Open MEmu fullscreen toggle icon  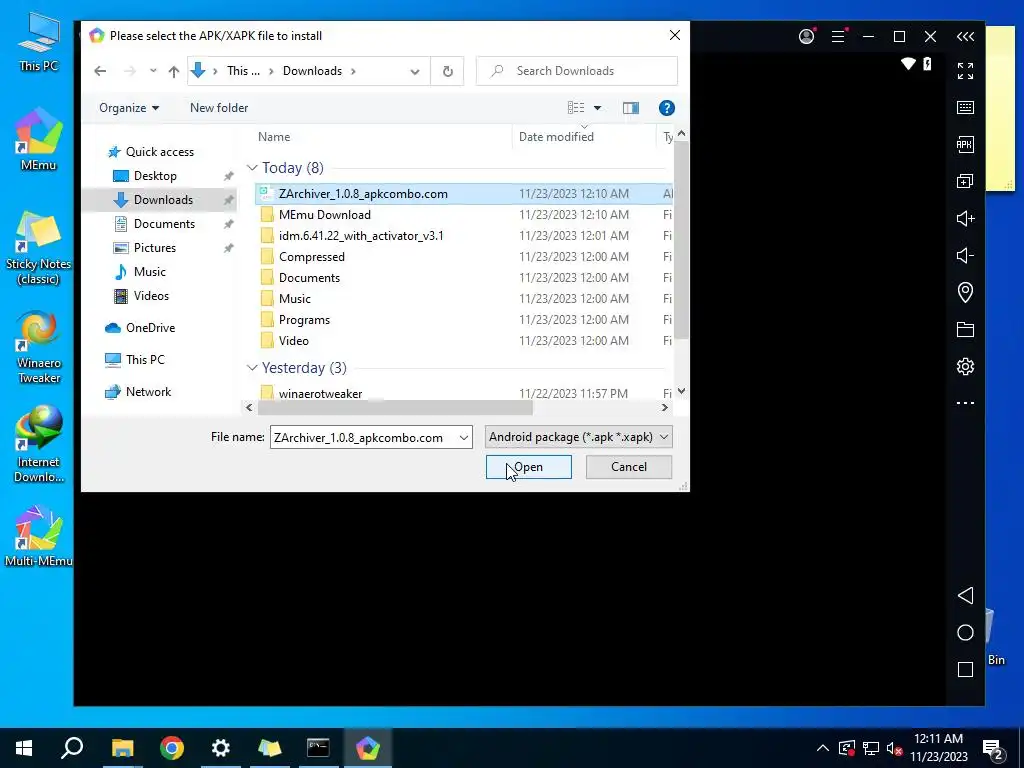(x=965, y=71)
